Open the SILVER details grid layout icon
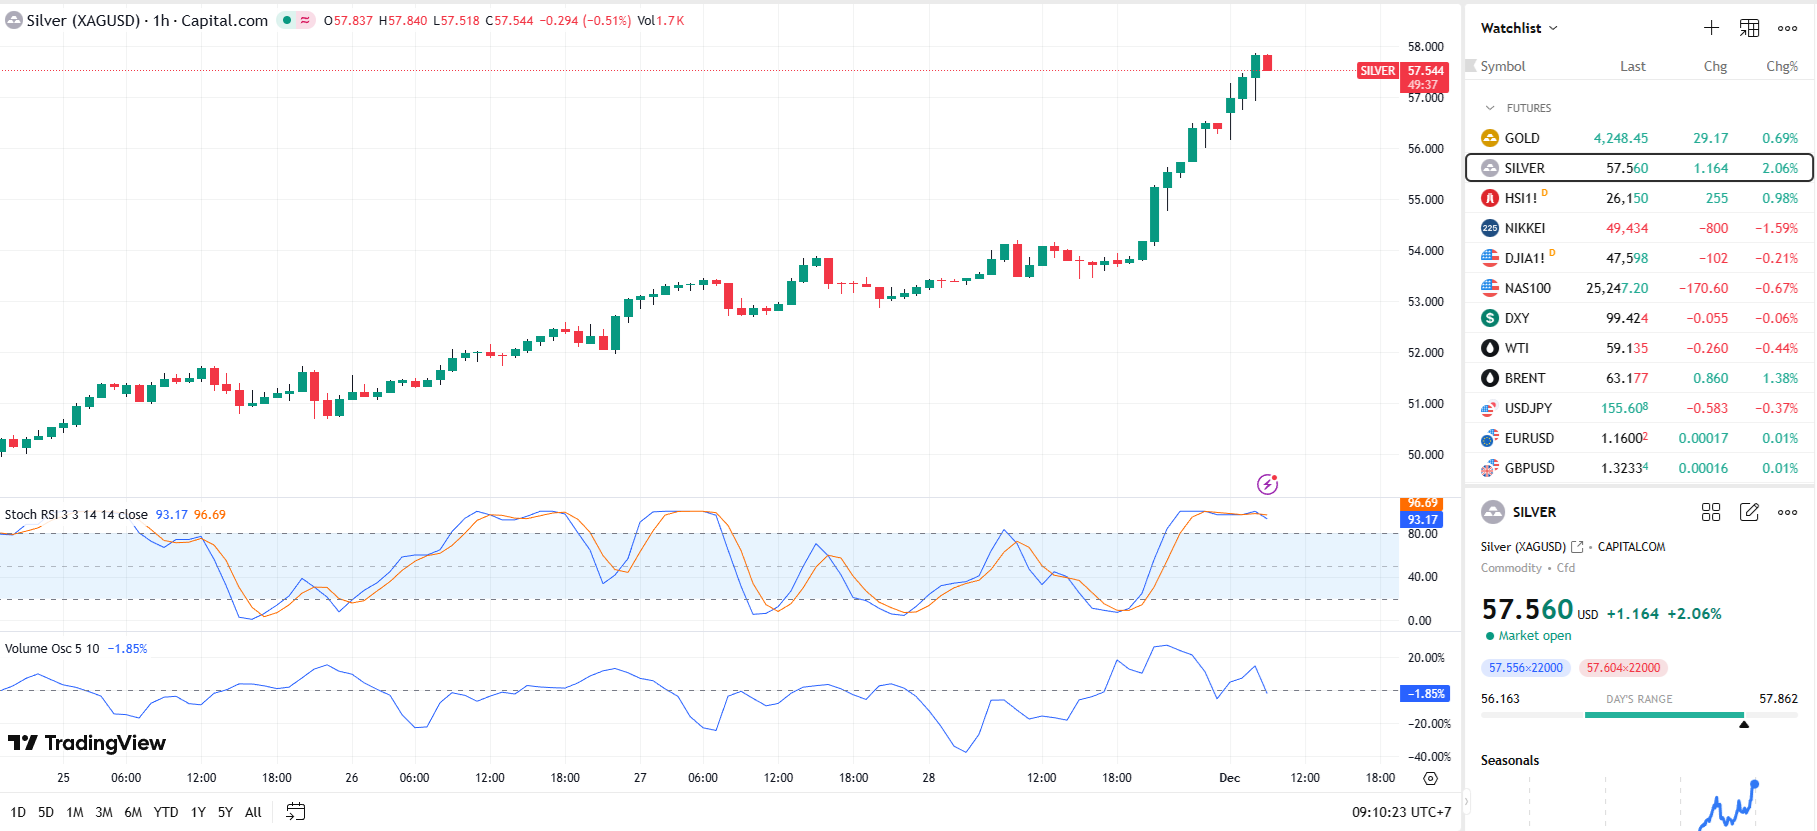The image size is (1817, 831). click(x=1711, y=512)
